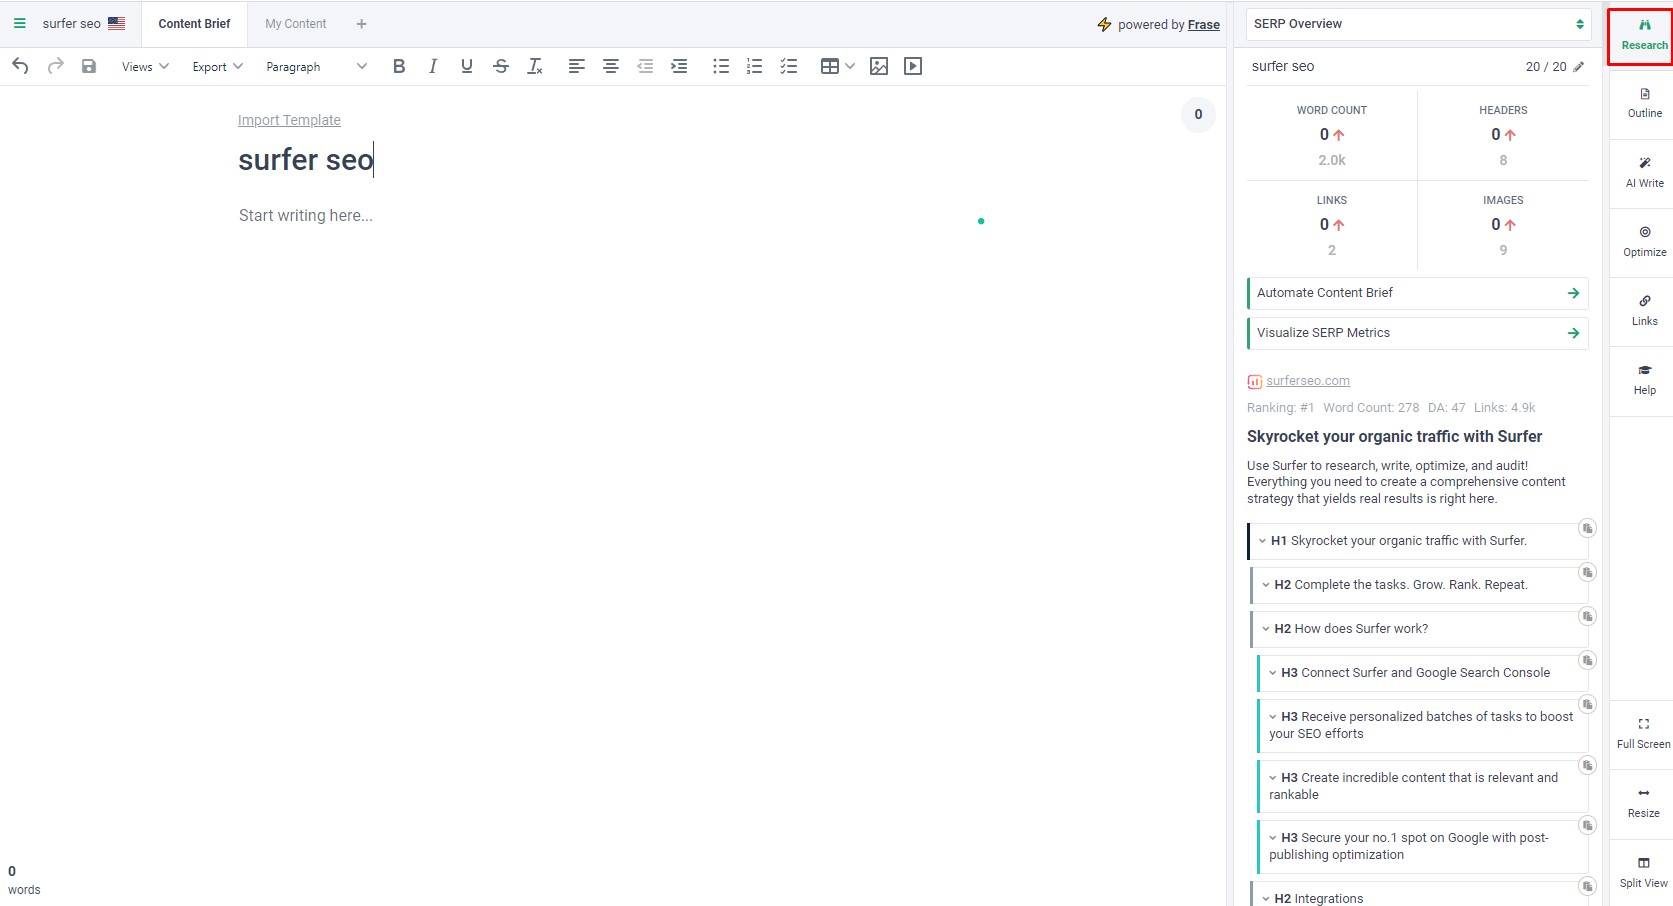Open the Views dropdown
The image size is (1673, 906).
145,67
